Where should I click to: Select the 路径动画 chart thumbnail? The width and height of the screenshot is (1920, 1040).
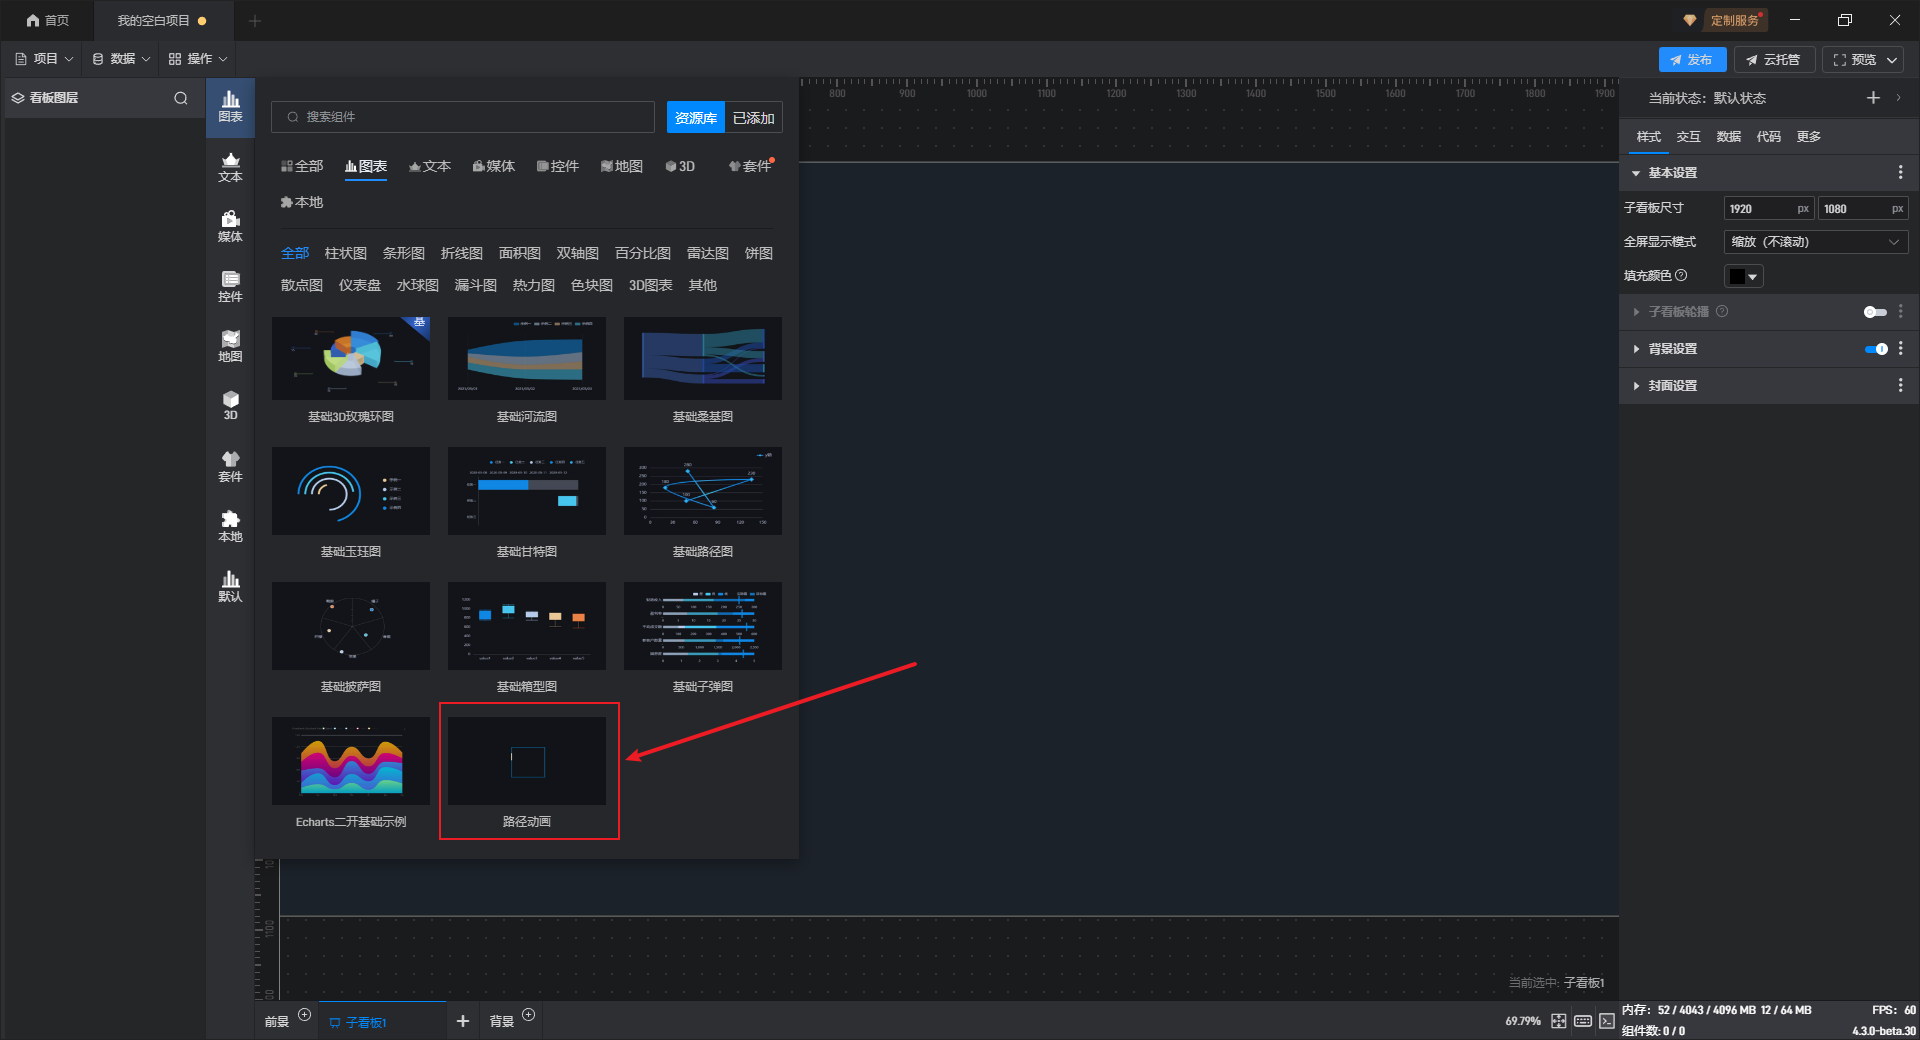click(527, 762)
